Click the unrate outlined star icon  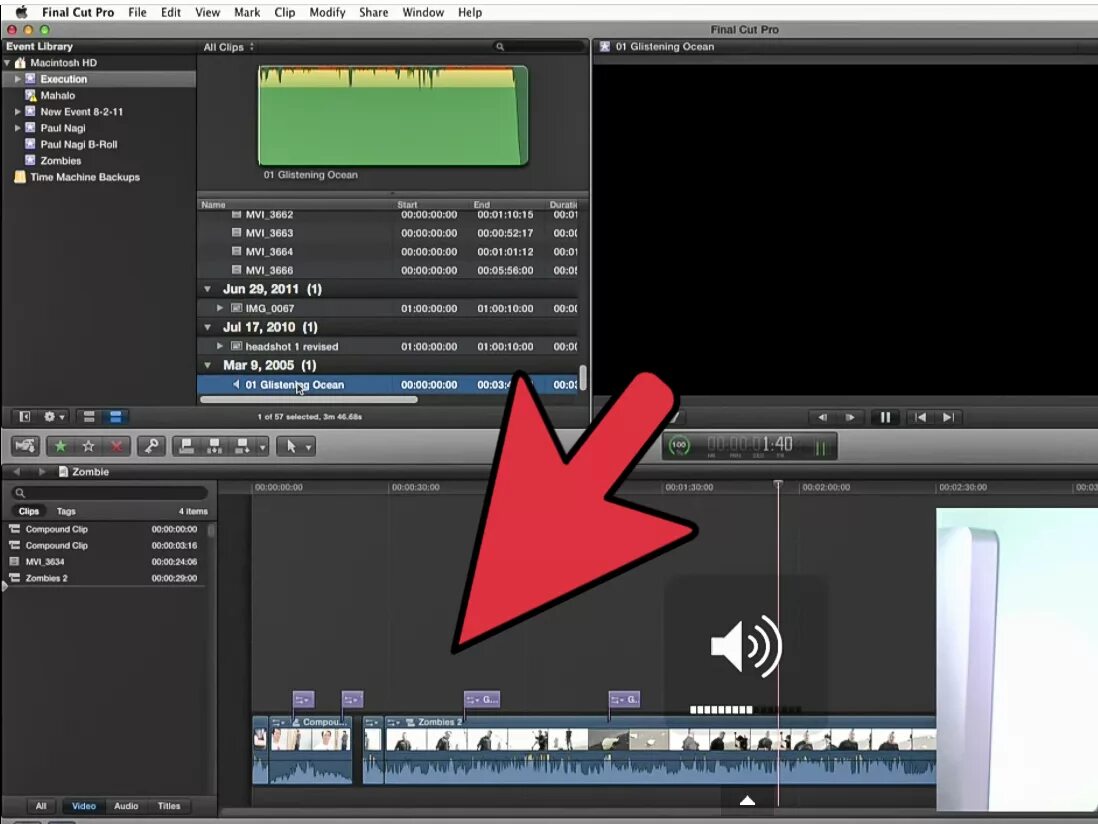click(x=88, y=446)
